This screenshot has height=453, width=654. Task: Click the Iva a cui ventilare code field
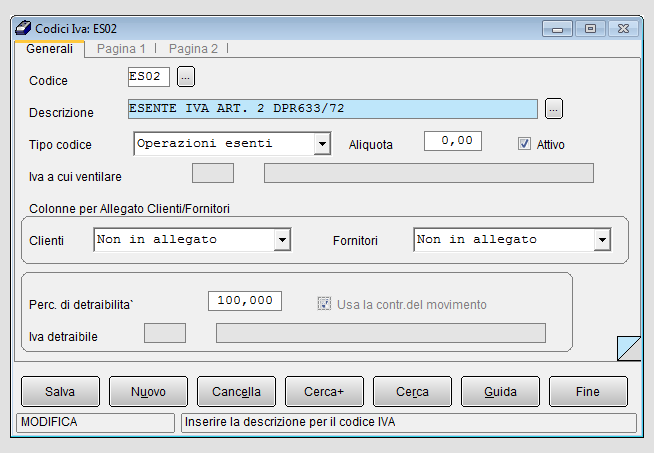[x=213, y=173]
